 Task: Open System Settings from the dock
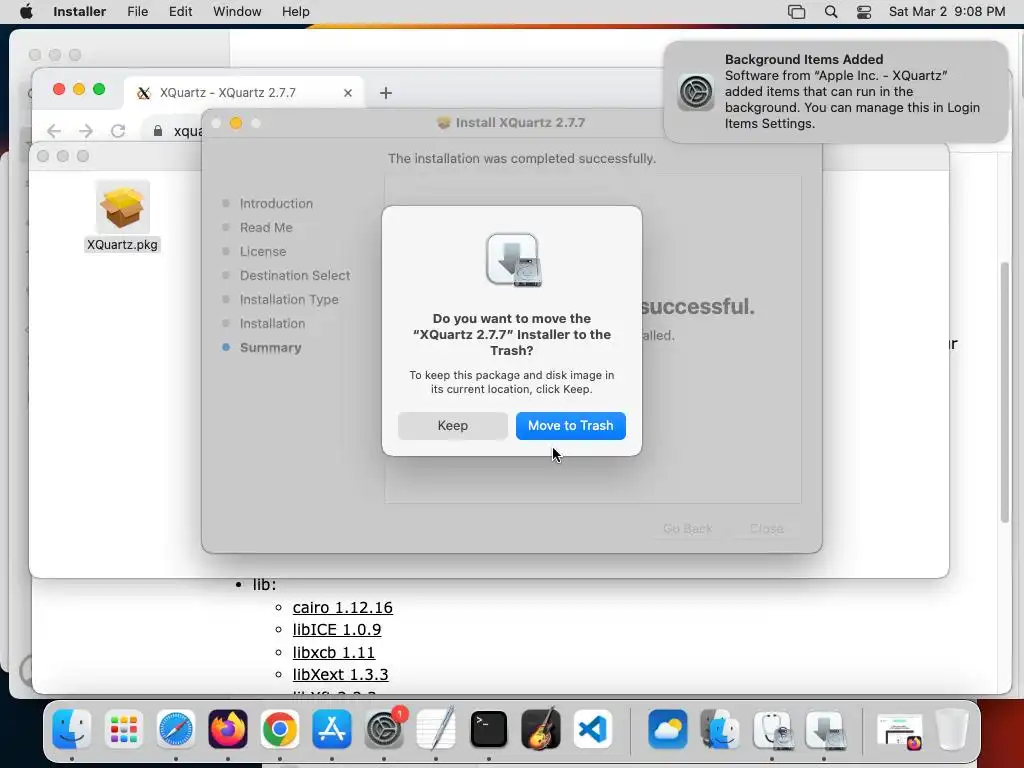(x=384, y=729)
